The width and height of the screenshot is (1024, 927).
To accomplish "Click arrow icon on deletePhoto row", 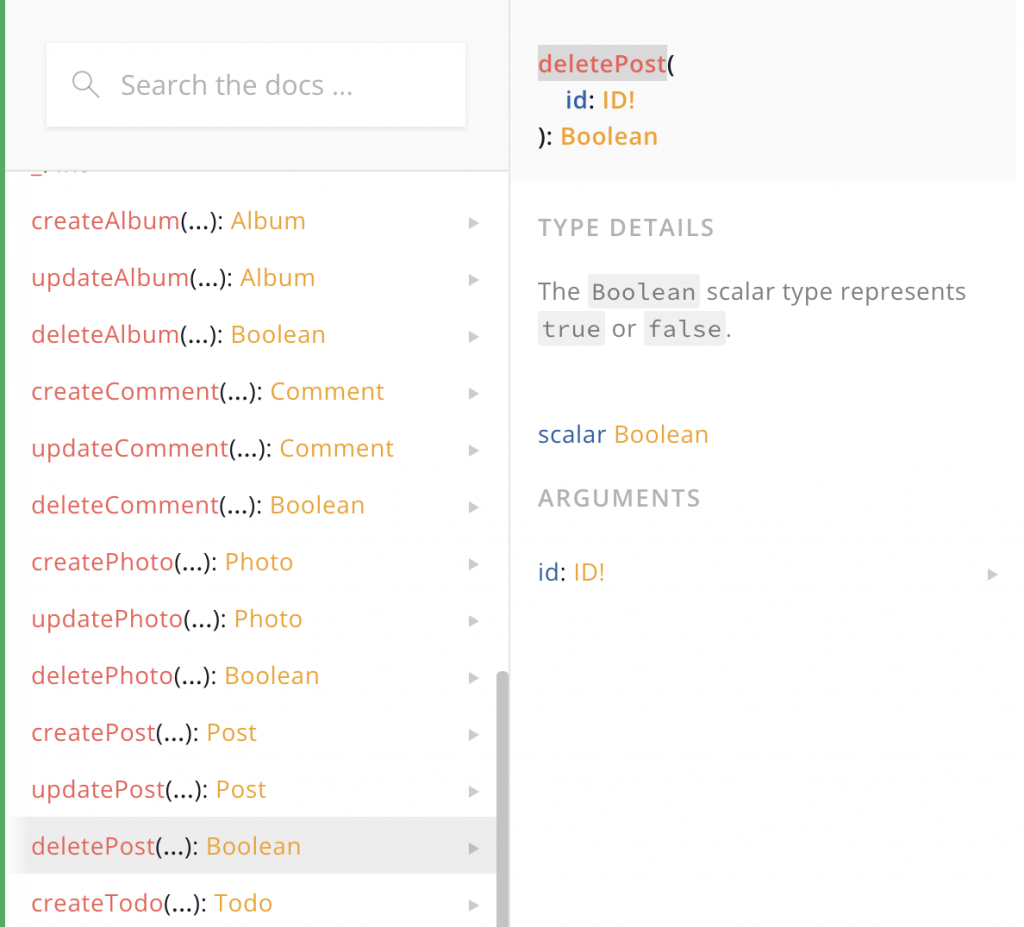I will pyautogui.click(x=473, y=678).
